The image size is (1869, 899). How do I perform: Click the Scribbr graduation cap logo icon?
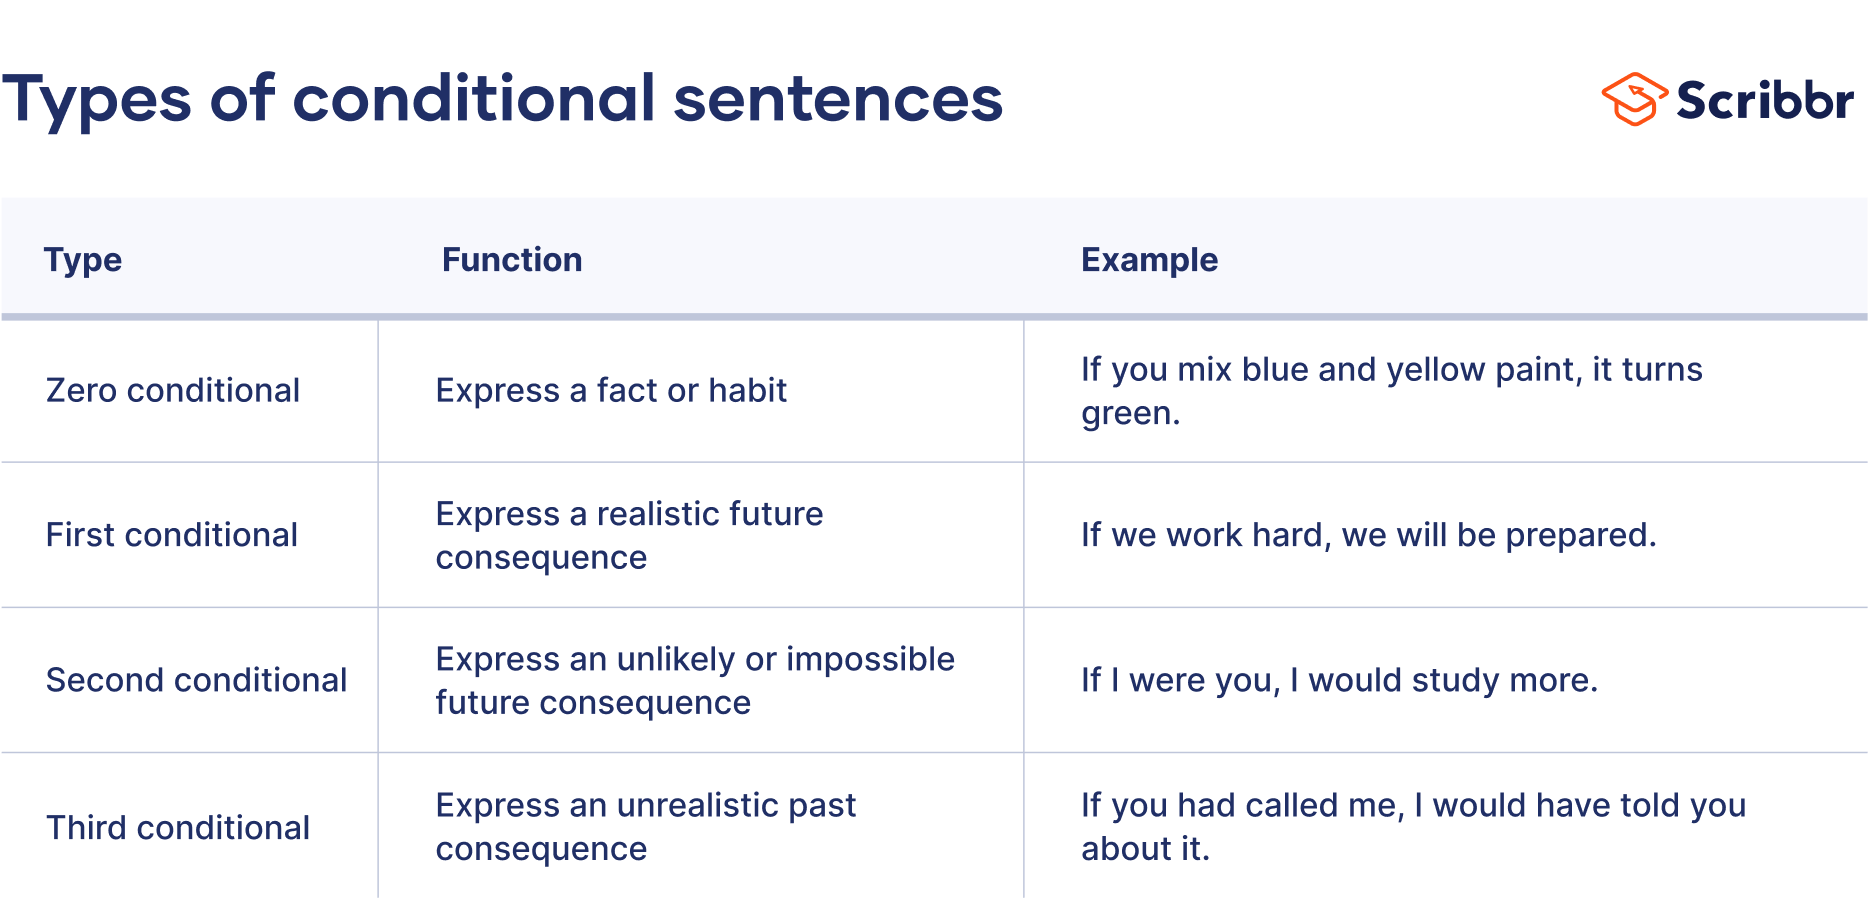[1634, 99]
